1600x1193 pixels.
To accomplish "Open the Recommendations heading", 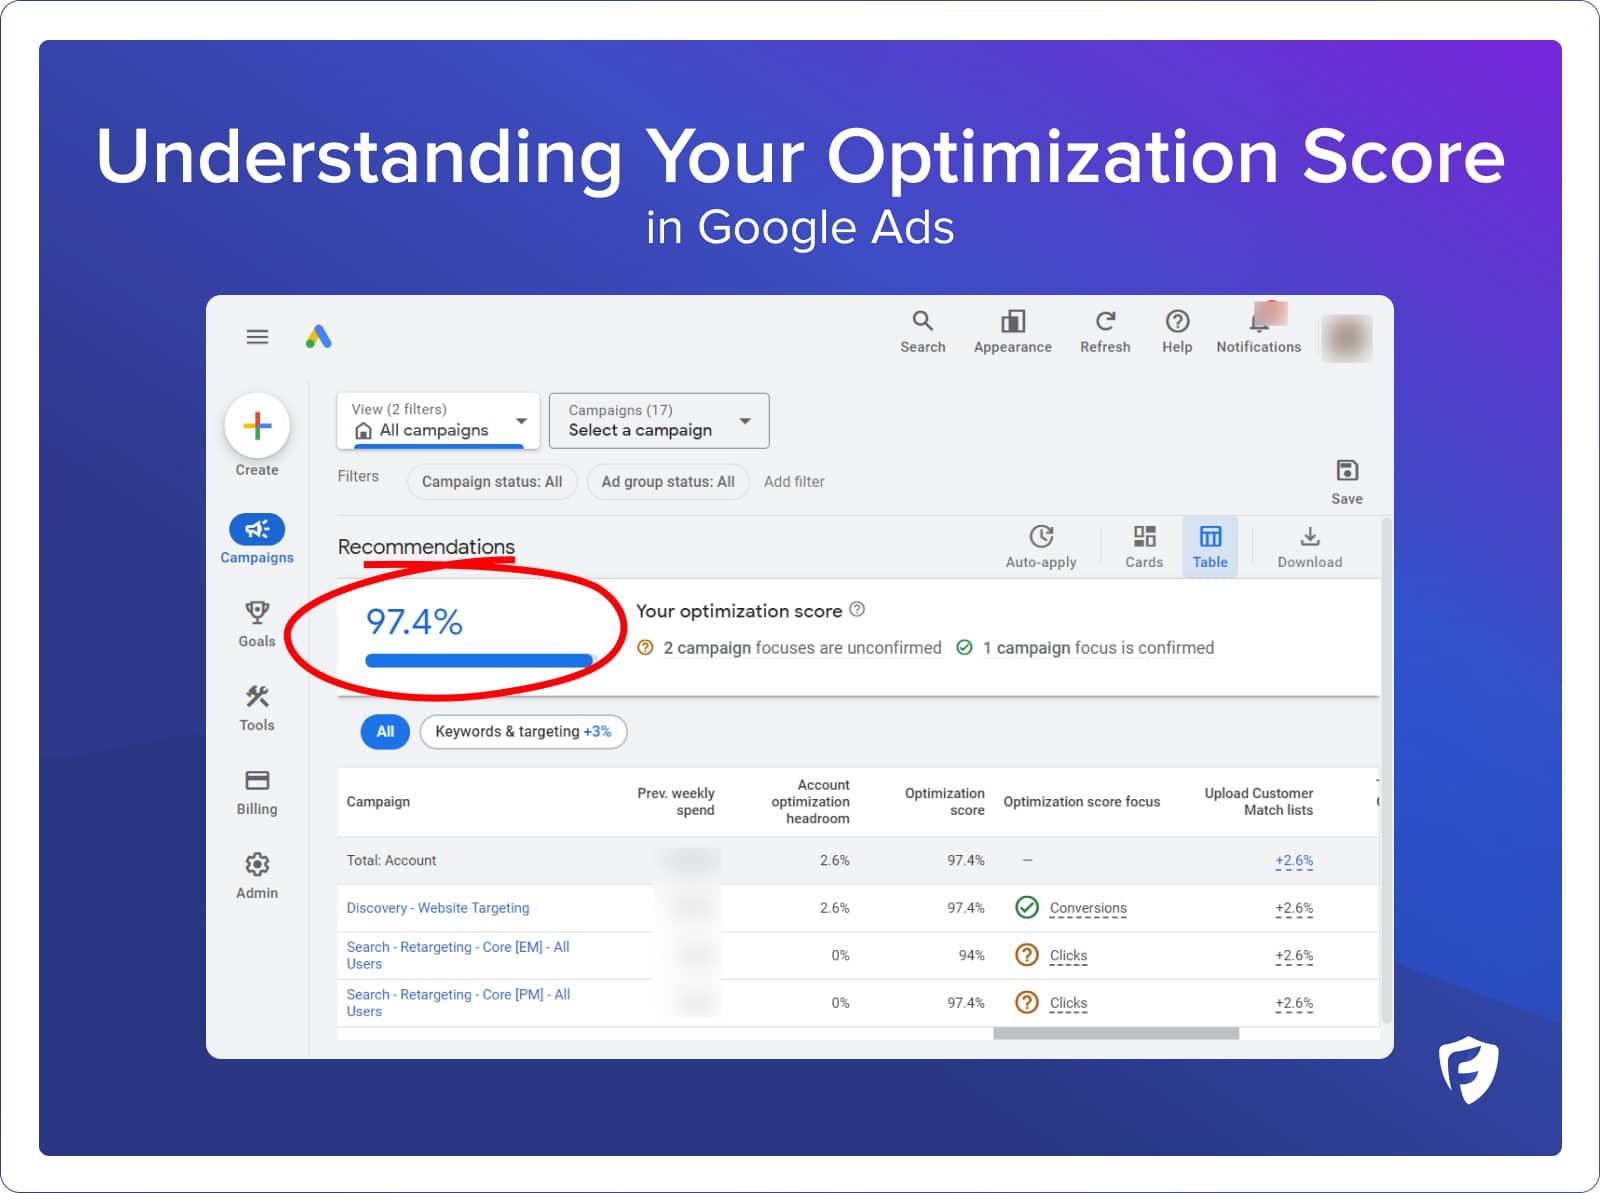I will click(426, 547).
